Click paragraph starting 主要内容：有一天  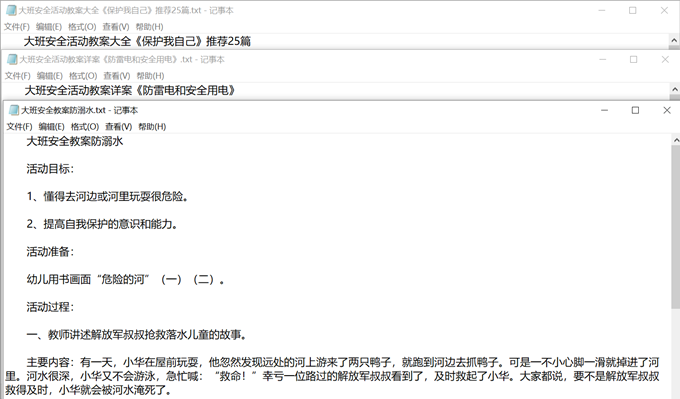[332, 376]
